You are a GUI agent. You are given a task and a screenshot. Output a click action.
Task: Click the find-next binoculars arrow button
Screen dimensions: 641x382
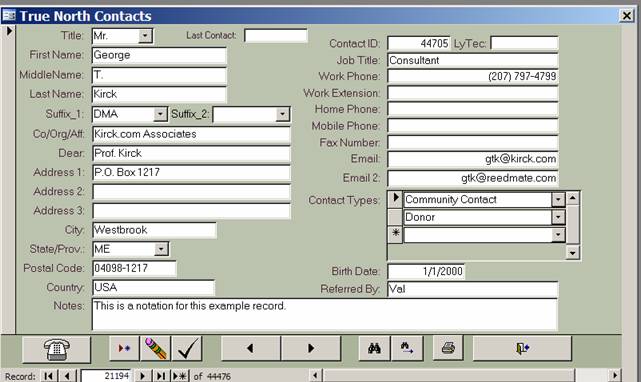click(x=407, y=348)
